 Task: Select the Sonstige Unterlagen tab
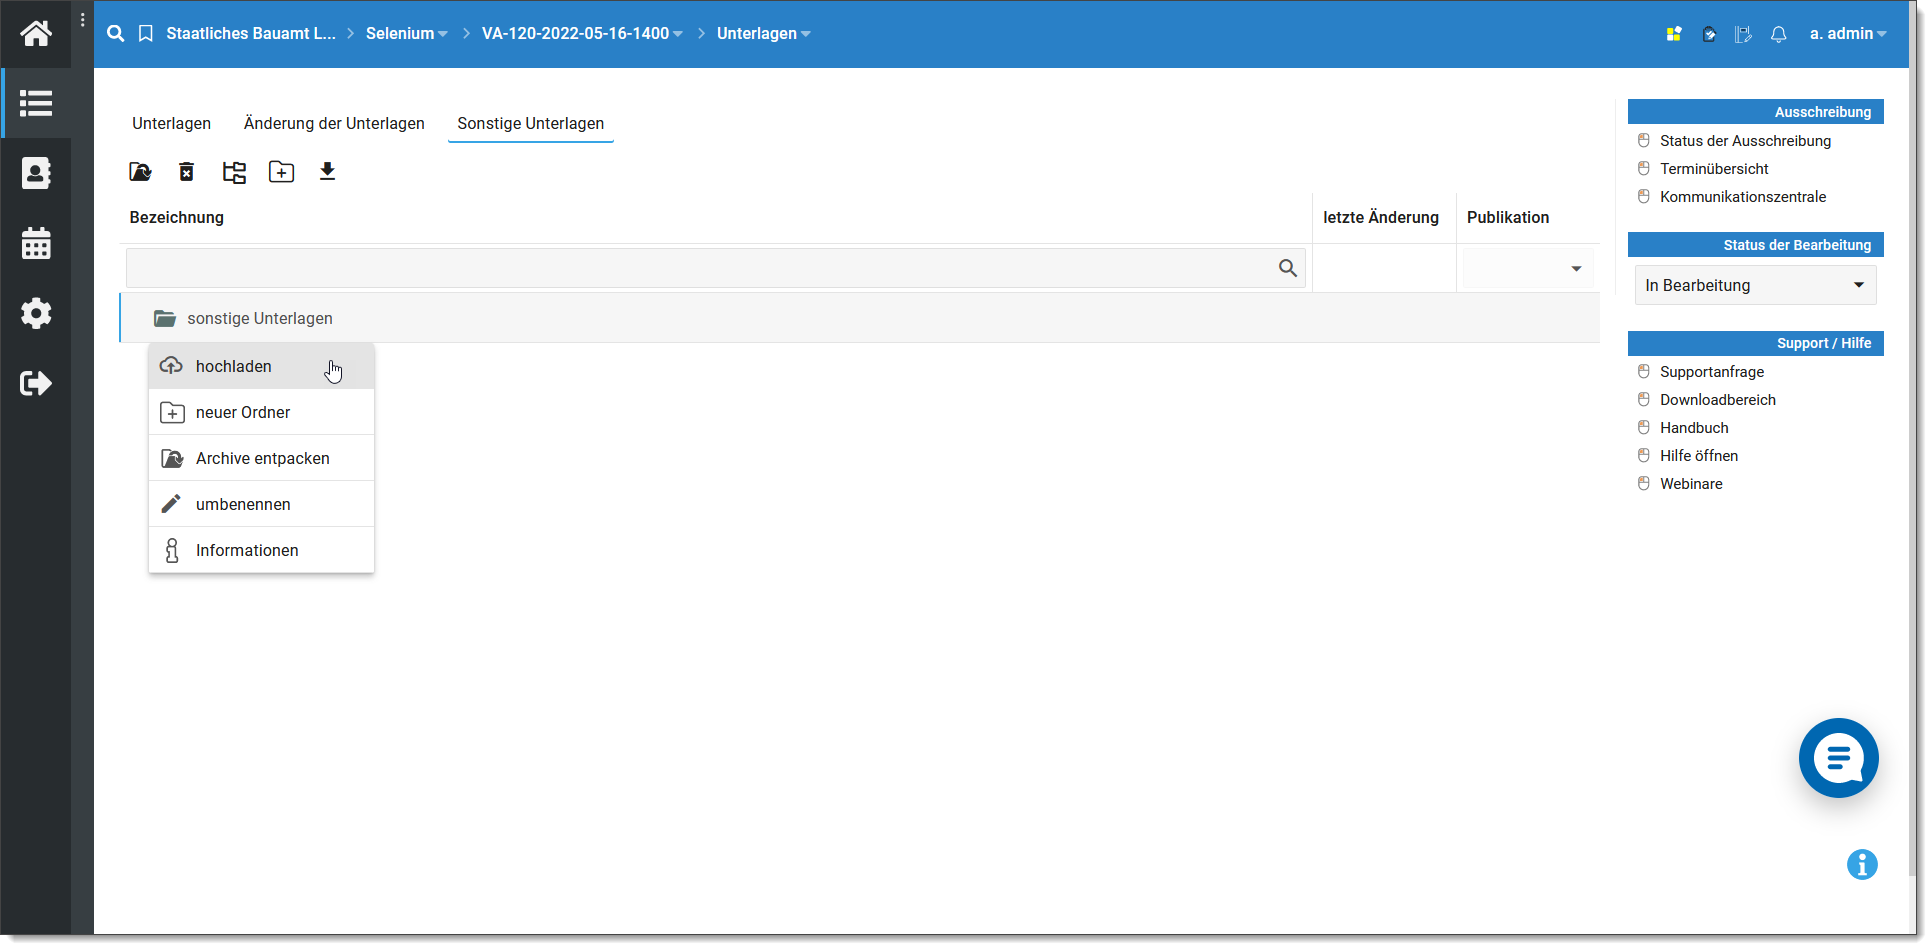(531, 123)
